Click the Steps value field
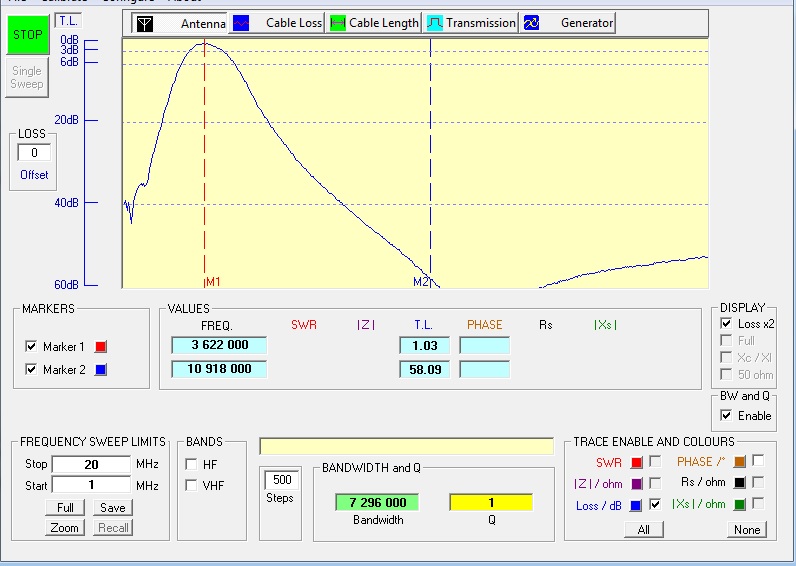This screenshot has width=796, height=566. pyautogui.click(x=281, y=480)
